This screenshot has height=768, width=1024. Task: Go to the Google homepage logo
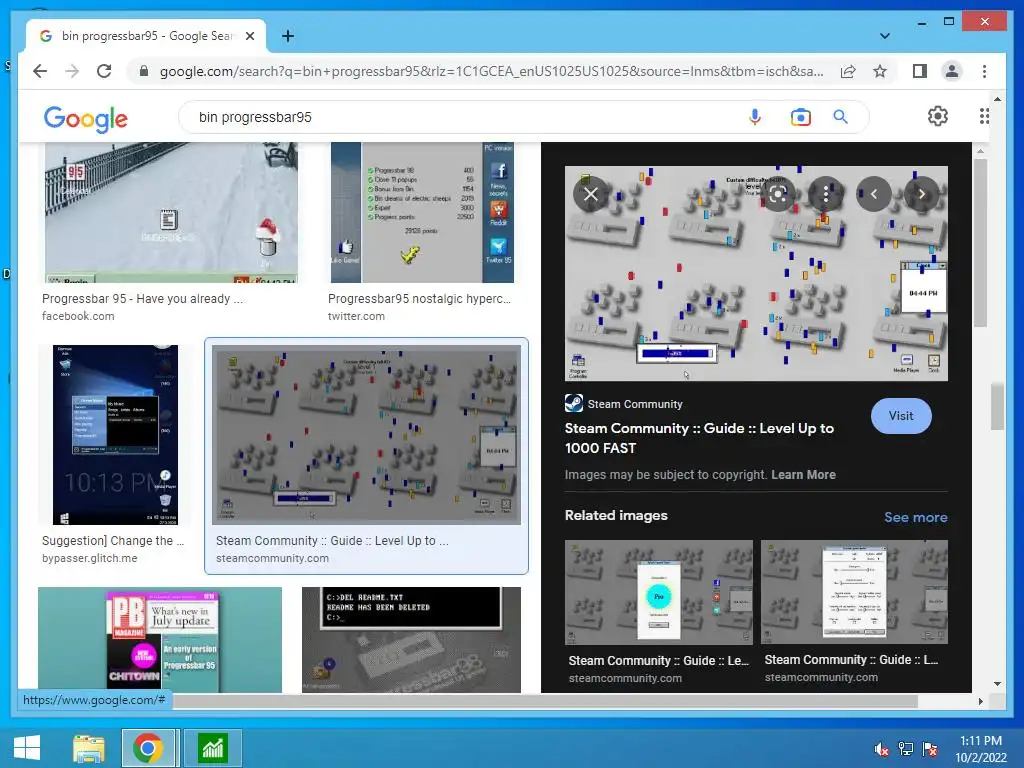pyautogui.click(x=86, y=119)
